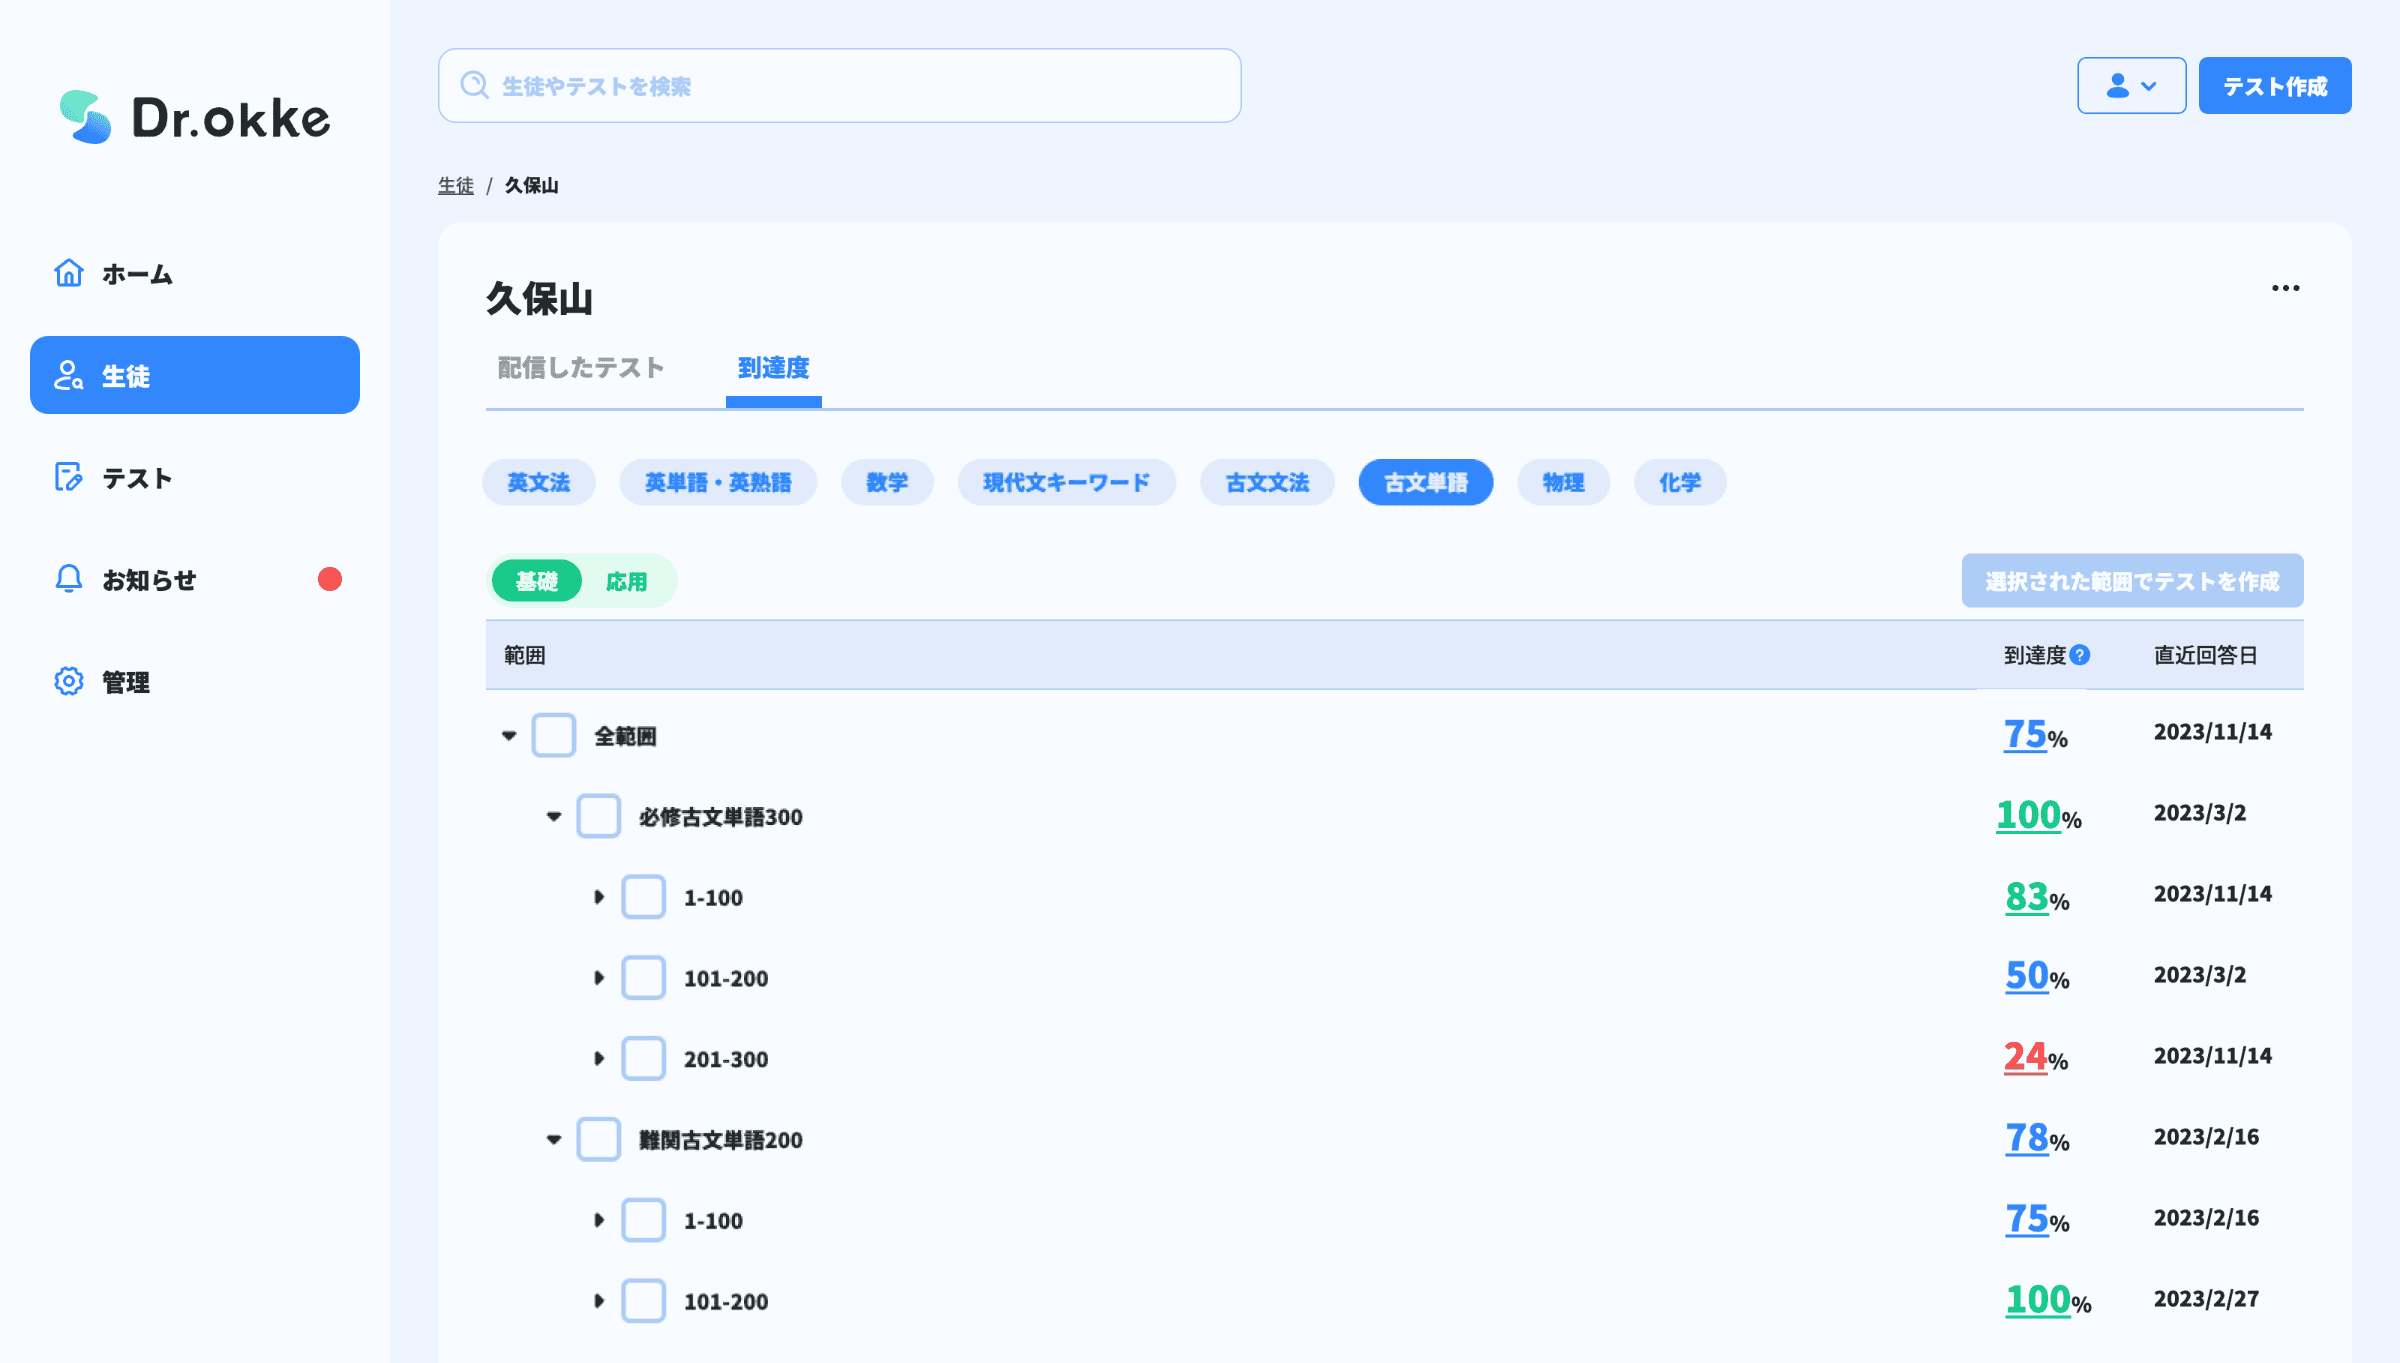Click 選択された範囲でテストを作成 button
The image size is (2400, 1363).
point(2132,580)
